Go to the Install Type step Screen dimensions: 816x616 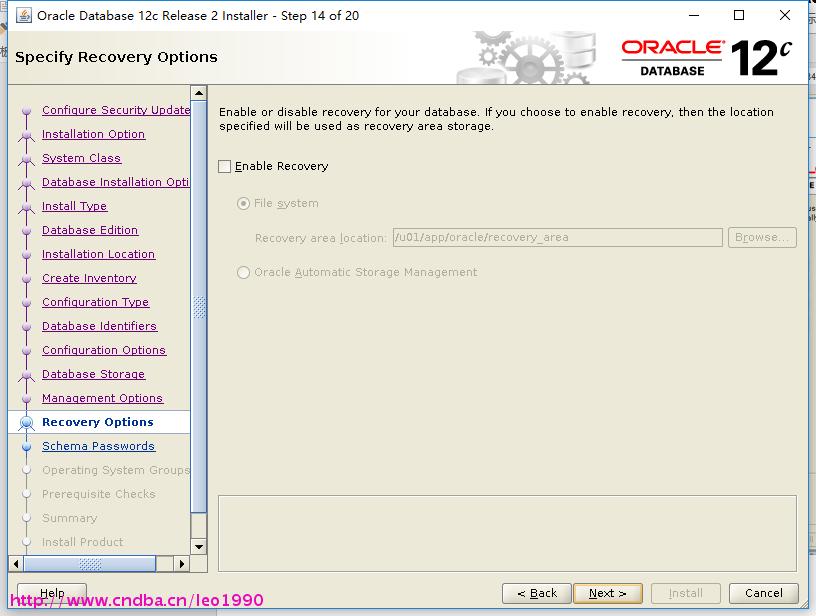pyautogui.click(x=74, y=206)
